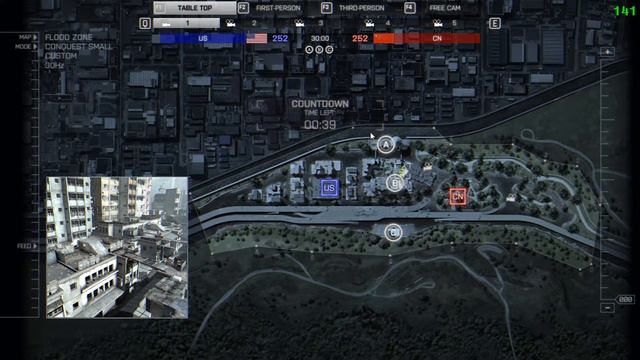Click the zoom out minus button
The width and height of the screenshot is (640, 360).
607,308
